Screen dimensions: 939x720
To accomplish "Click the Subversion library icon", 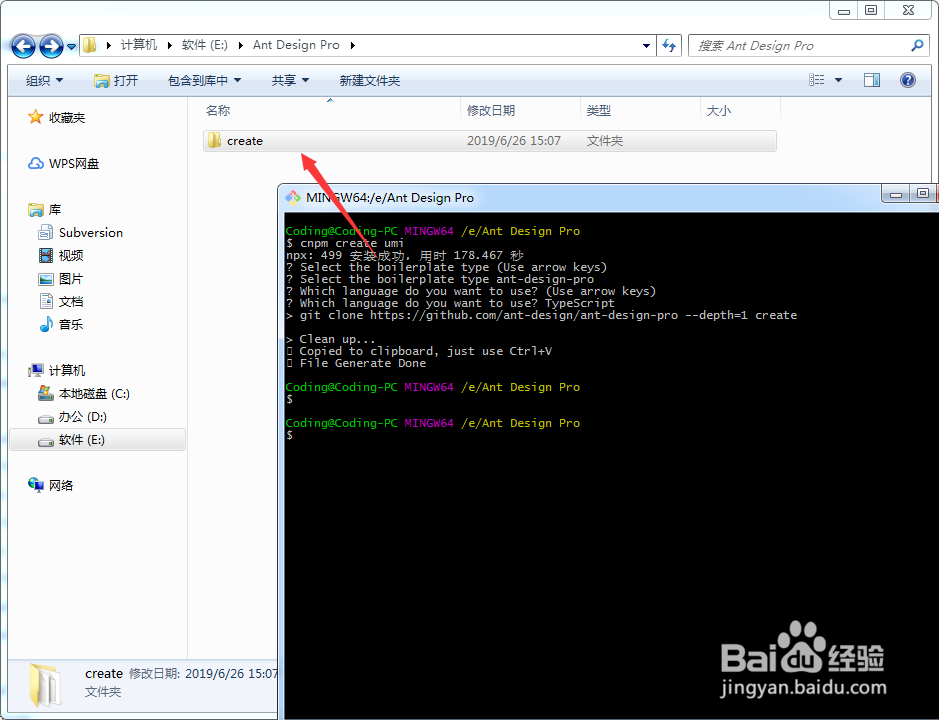I will click(x=46, y=232).
